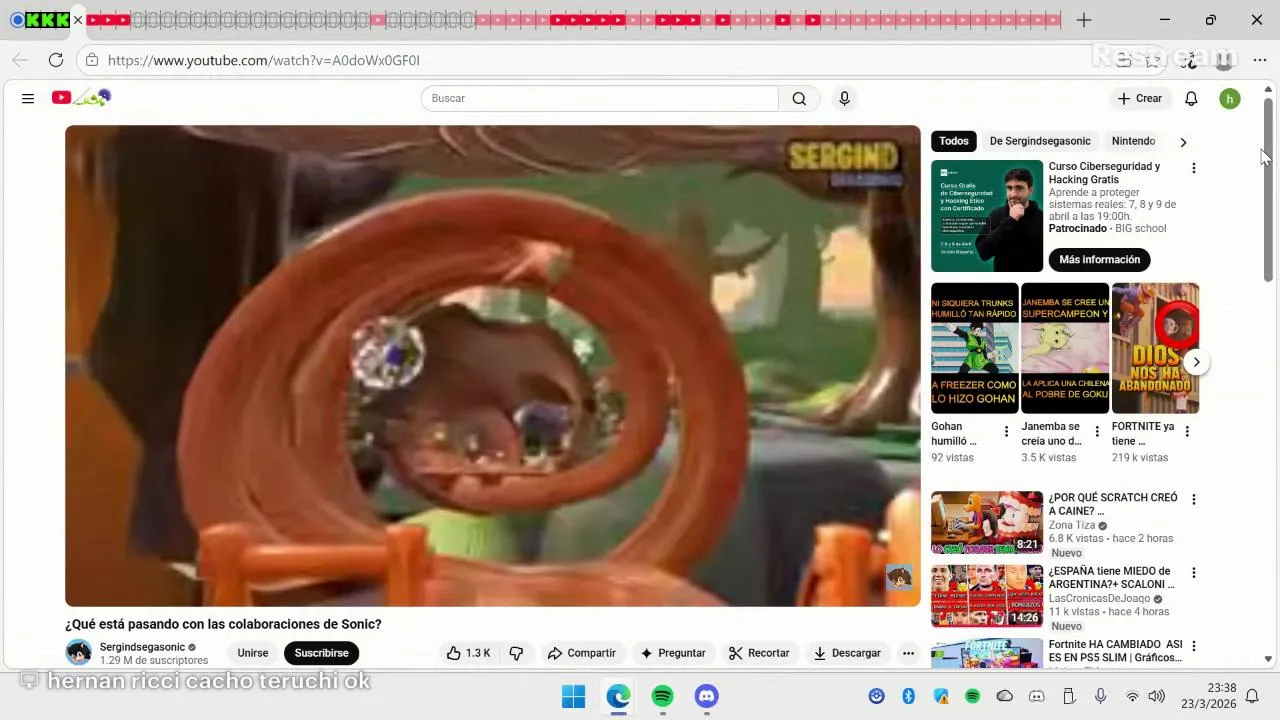
Task: Click the video player to pause
Action: pos(493,366)
